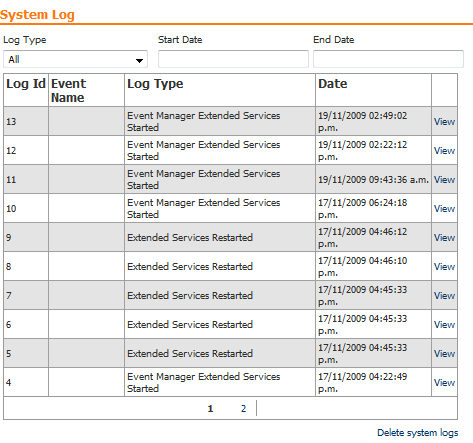View log entry with Log Id 9
473x443 pixels.
coord(444,238)
